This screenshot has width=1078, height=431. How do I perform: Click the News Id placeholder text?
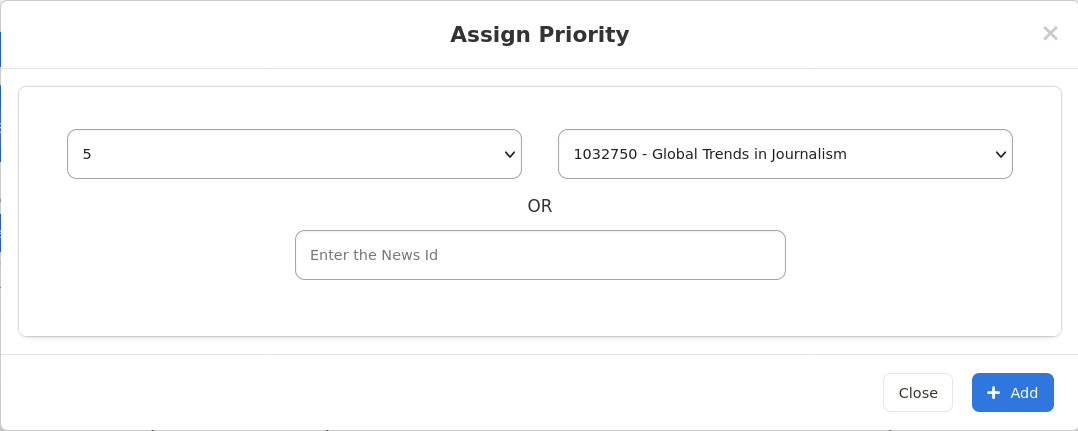[x=374, y=255]
